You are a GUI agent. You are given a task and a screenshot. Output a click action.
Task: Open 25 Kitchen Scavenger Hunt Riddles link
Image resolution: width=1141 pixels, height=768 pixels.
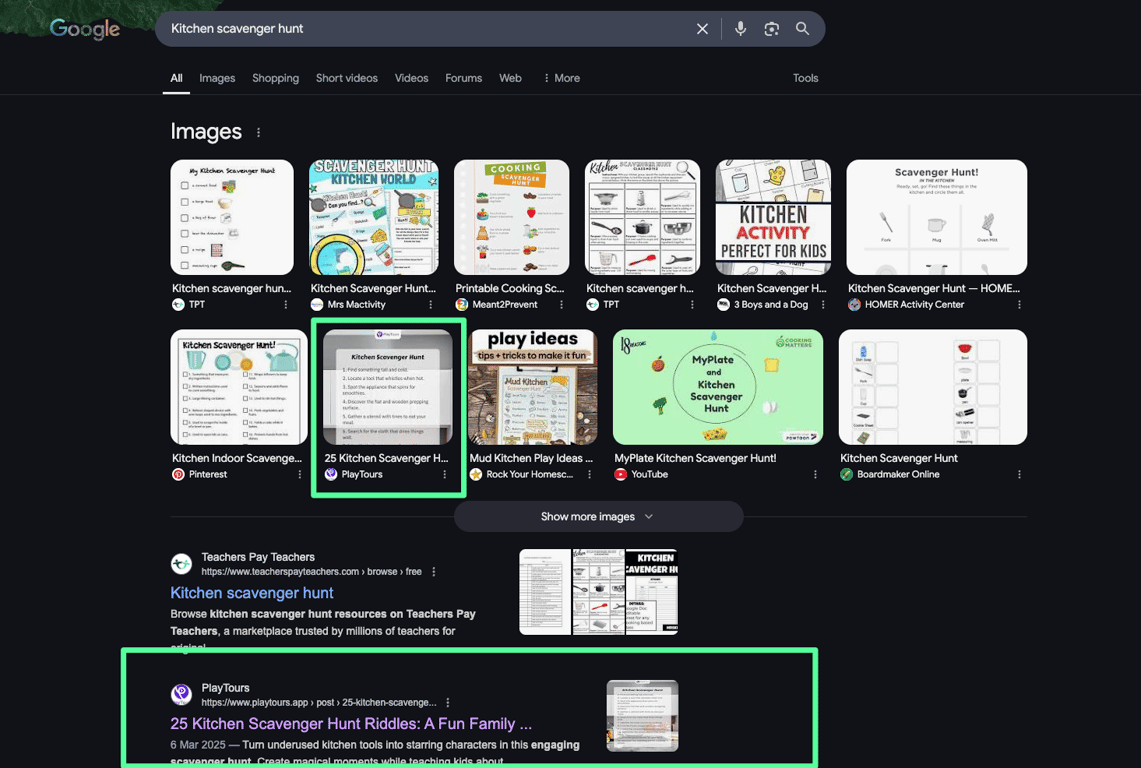(x=351, y=724)
